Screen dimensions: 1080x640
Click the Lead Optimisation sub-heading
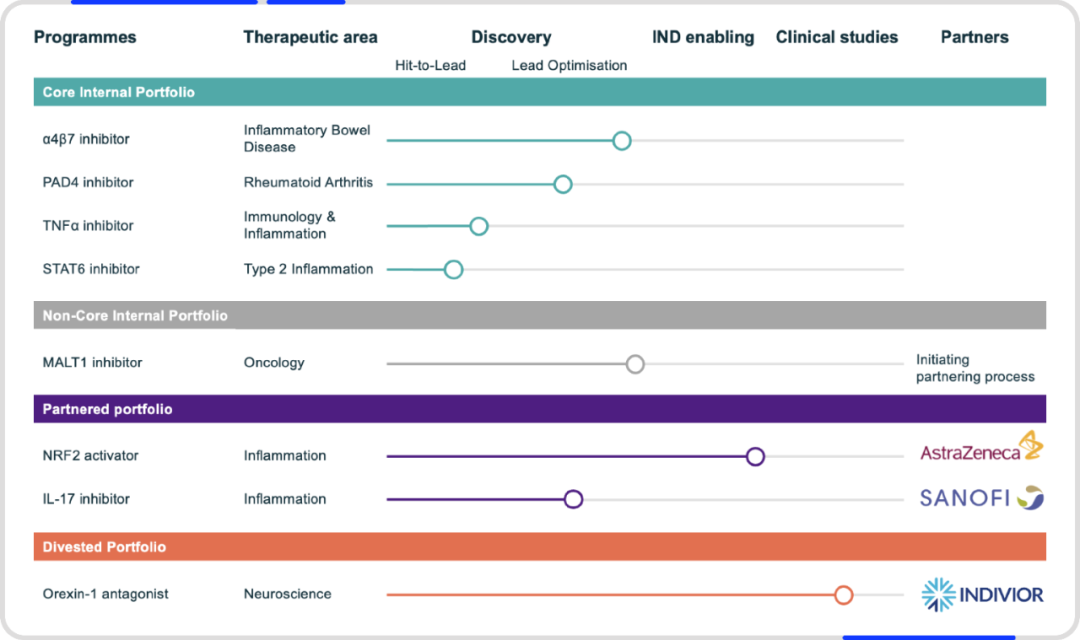tap(569, 65)
